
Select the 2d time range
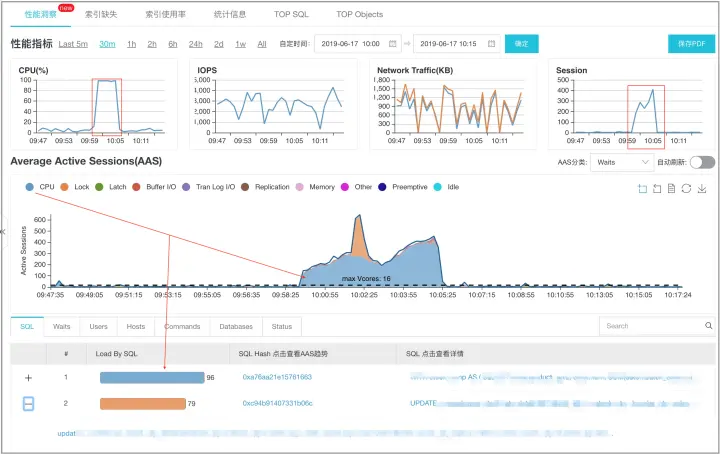click(x=219, y=44)
